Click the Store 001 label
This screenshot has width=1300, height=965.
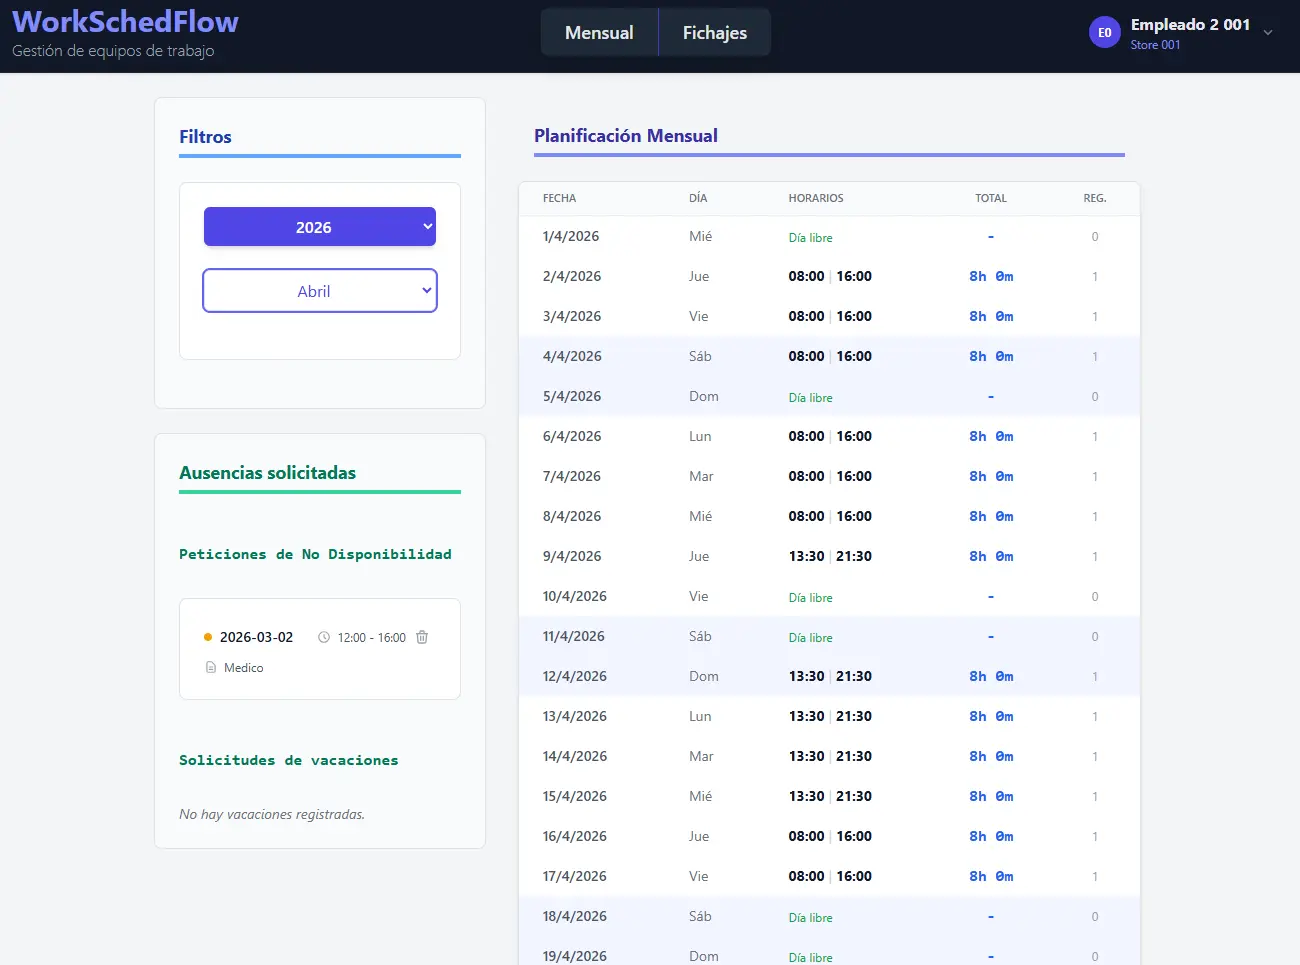click(x=1155, y=45)
